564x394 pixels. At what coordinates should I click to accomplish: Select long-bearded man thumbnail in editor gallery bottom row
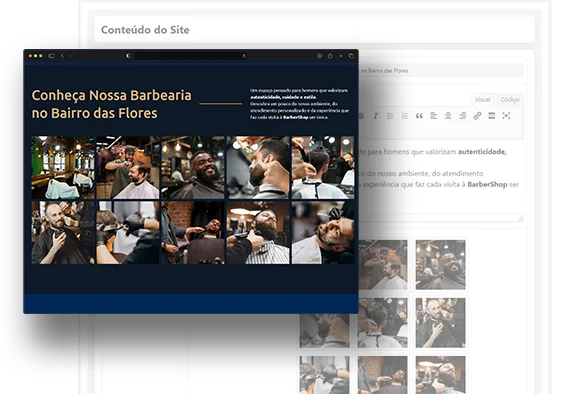[441, 375]
